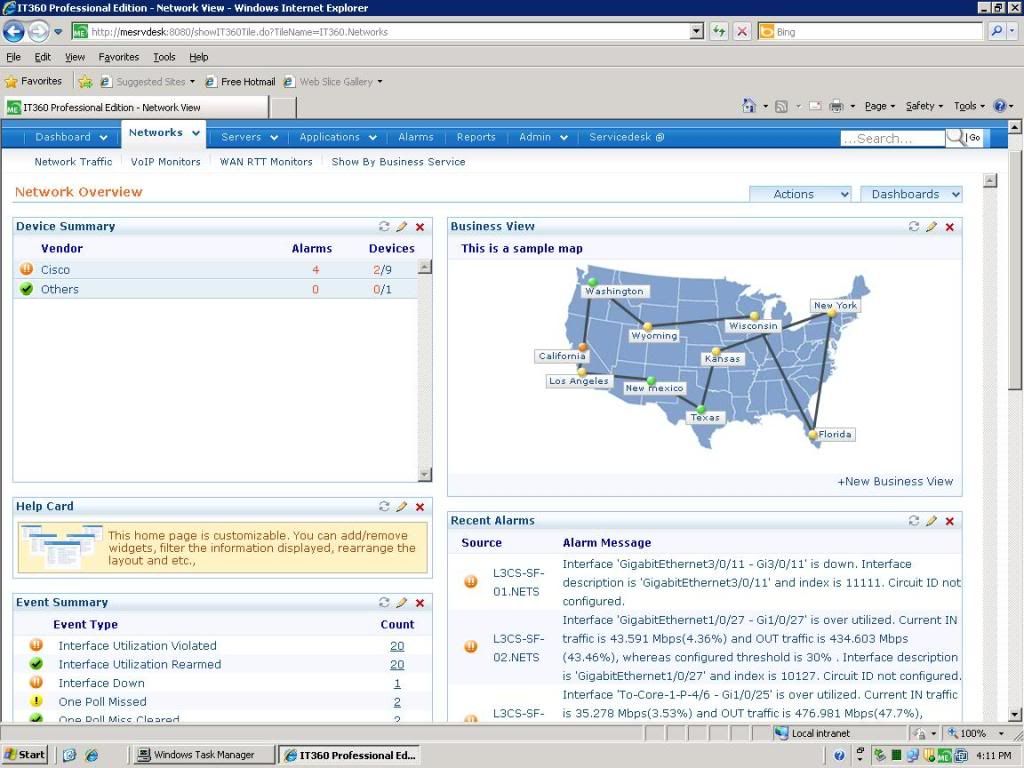Click the Windows Start button

25,755
